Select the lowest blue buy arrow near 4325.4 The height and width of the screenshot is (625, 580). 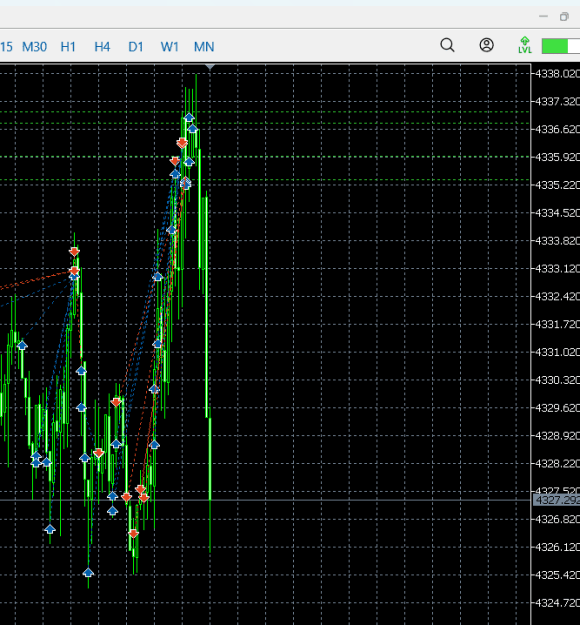(88, 573)
